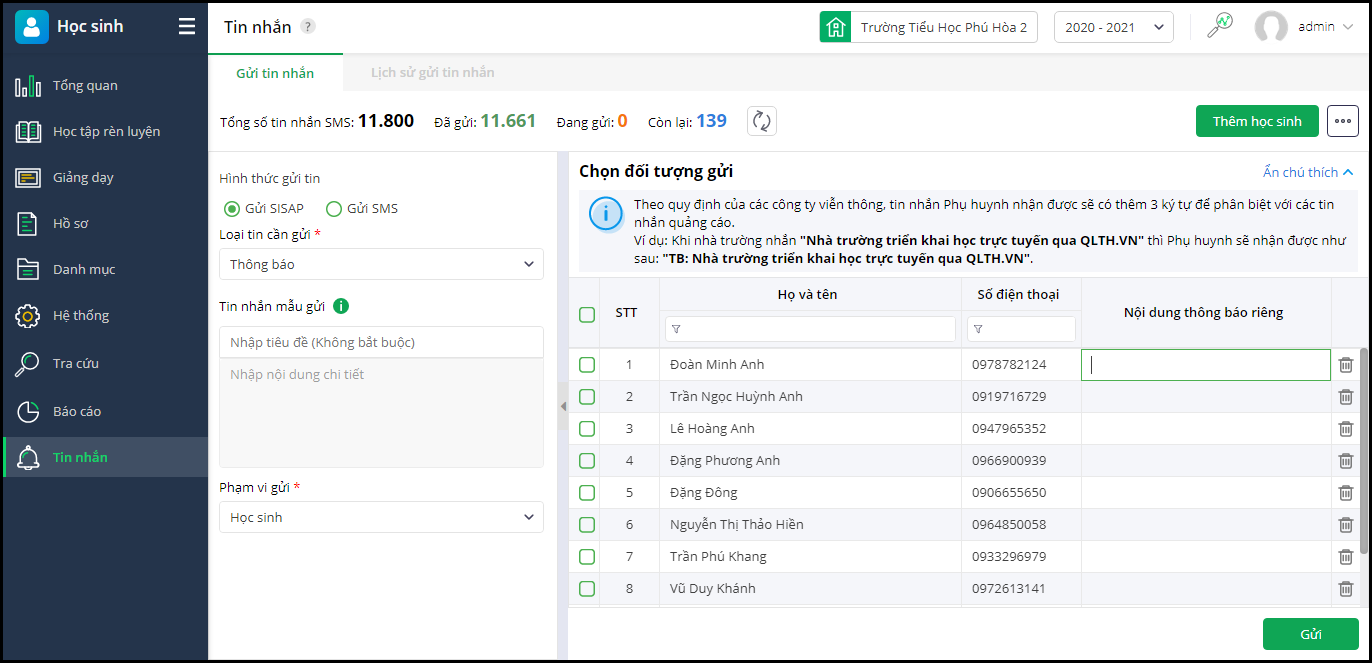Switch to Lịch sử gửi tin nhắn tab
The image size is (1372, 663).
[432, 73]
